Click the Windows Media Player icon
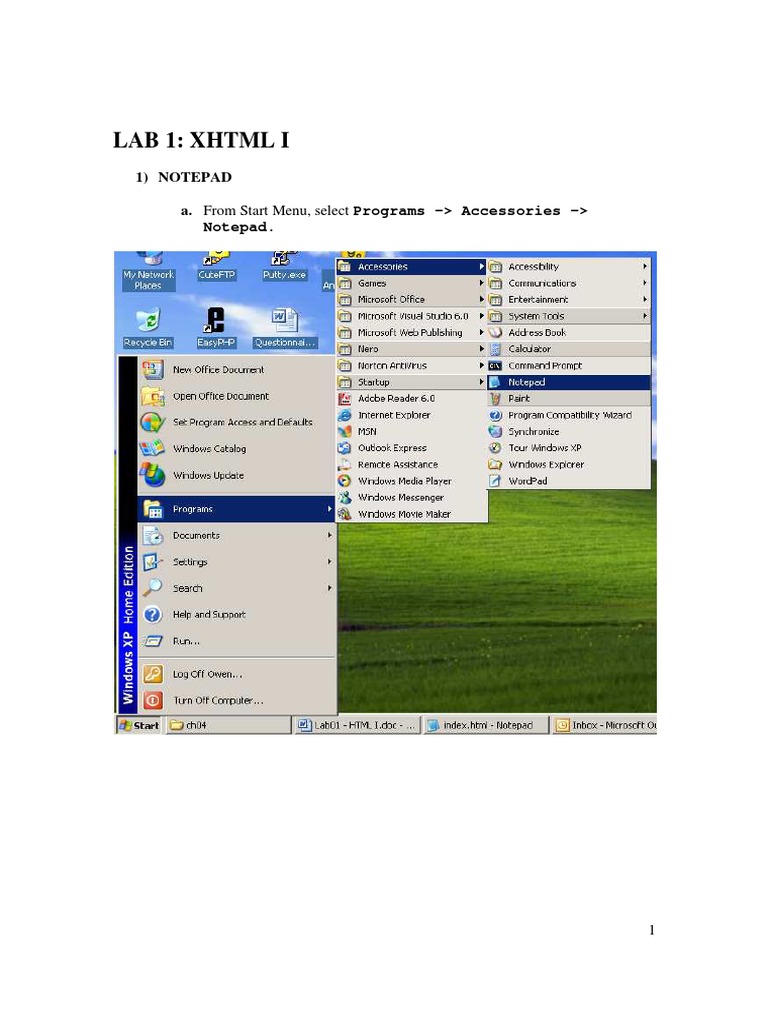Image resolution: width=768 pixels, height=1024 pixels. tap(345, 481)
